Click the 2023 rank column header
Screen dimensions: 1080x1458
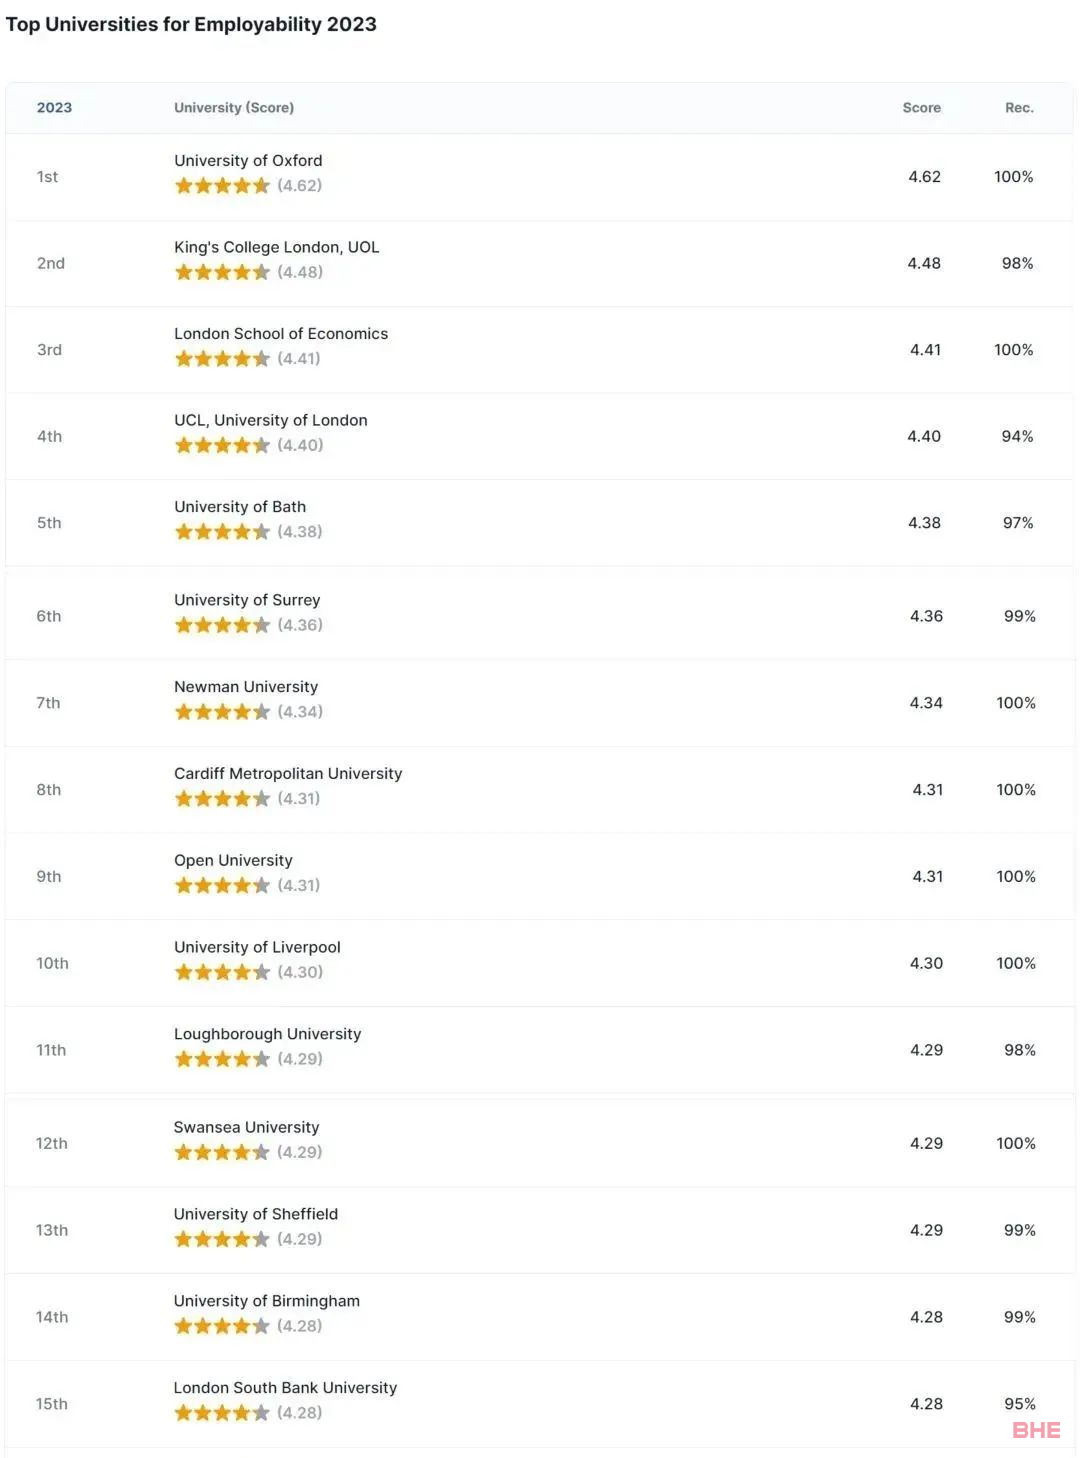coord(54,108)
